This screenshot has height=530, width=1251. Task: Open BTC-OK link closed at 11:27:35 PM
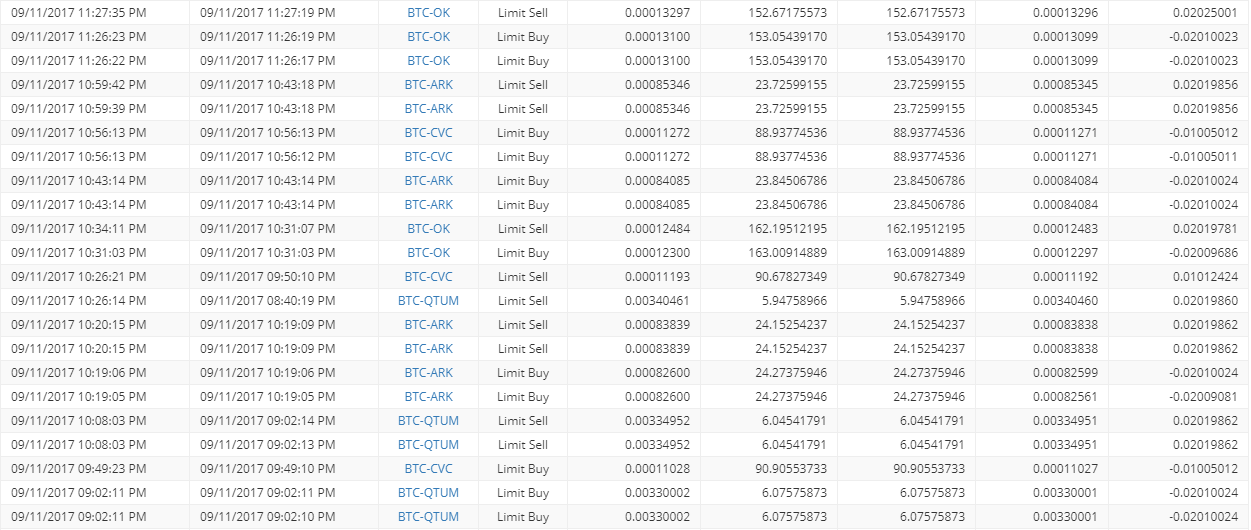point(428,13)
